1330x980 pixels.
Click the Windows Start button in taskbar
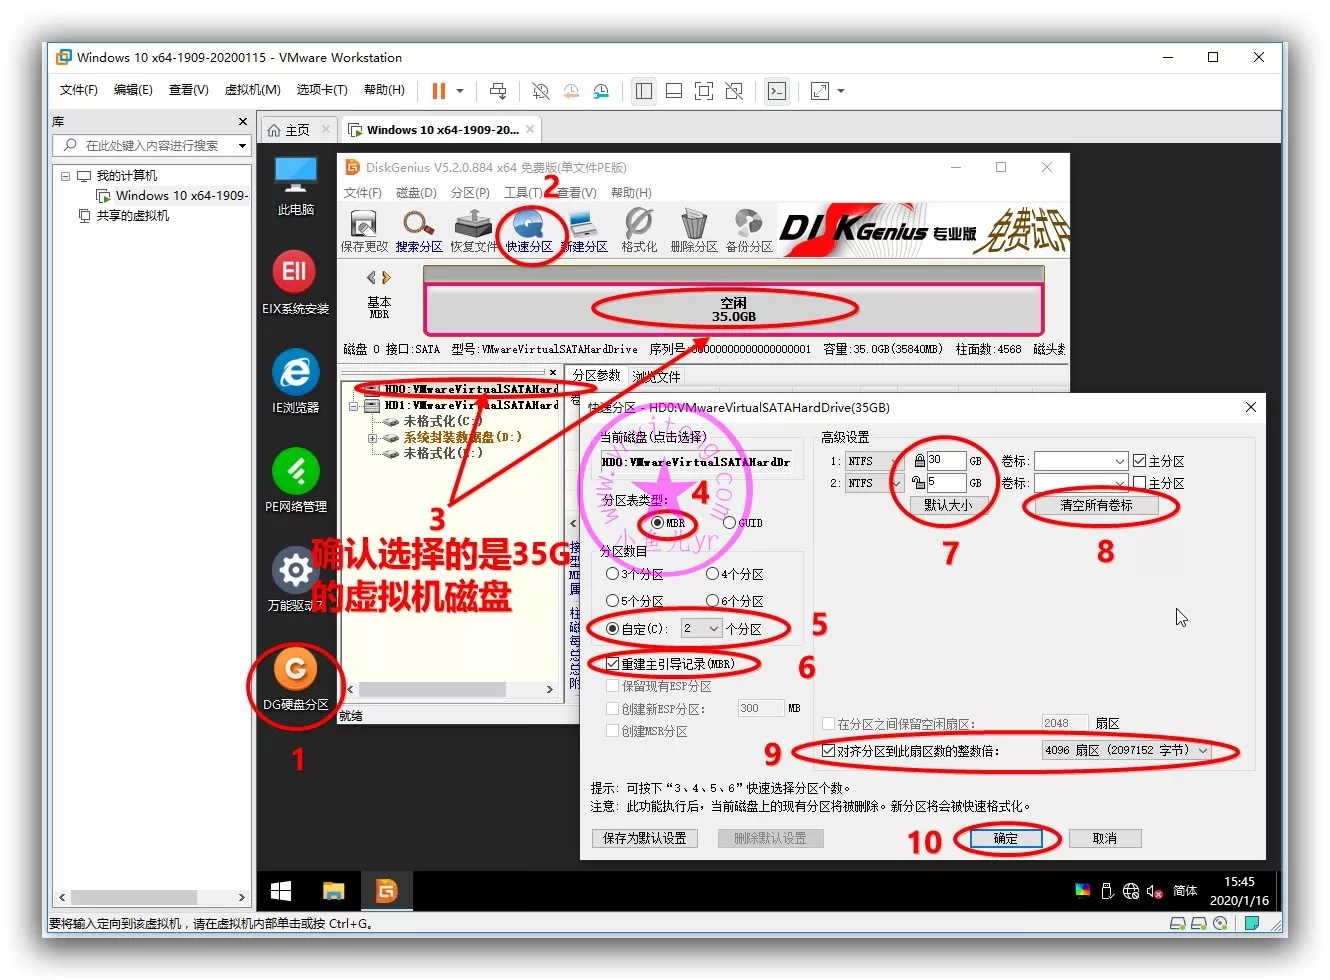pyautogui.click(x=281, y=890)
